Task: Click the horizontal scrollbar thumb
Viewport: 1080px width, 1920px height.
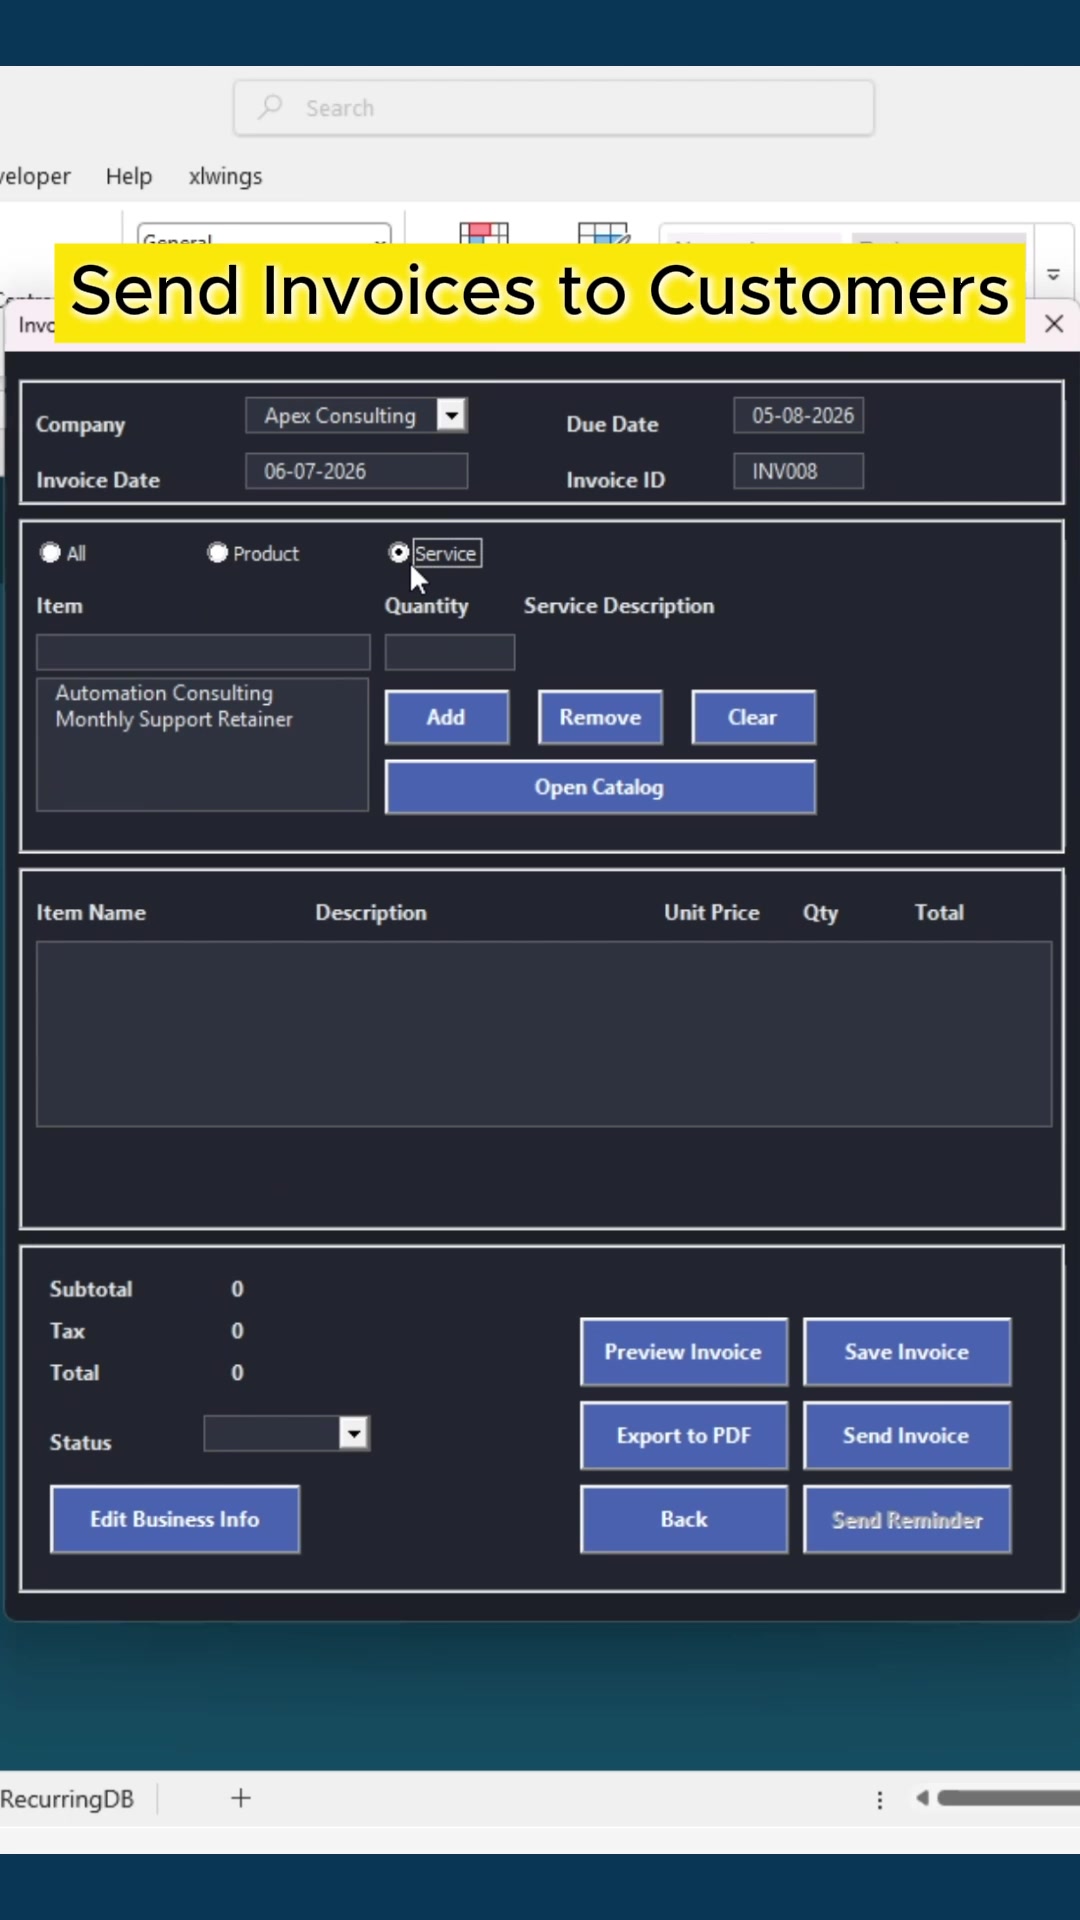Action: (1008, 1798)
